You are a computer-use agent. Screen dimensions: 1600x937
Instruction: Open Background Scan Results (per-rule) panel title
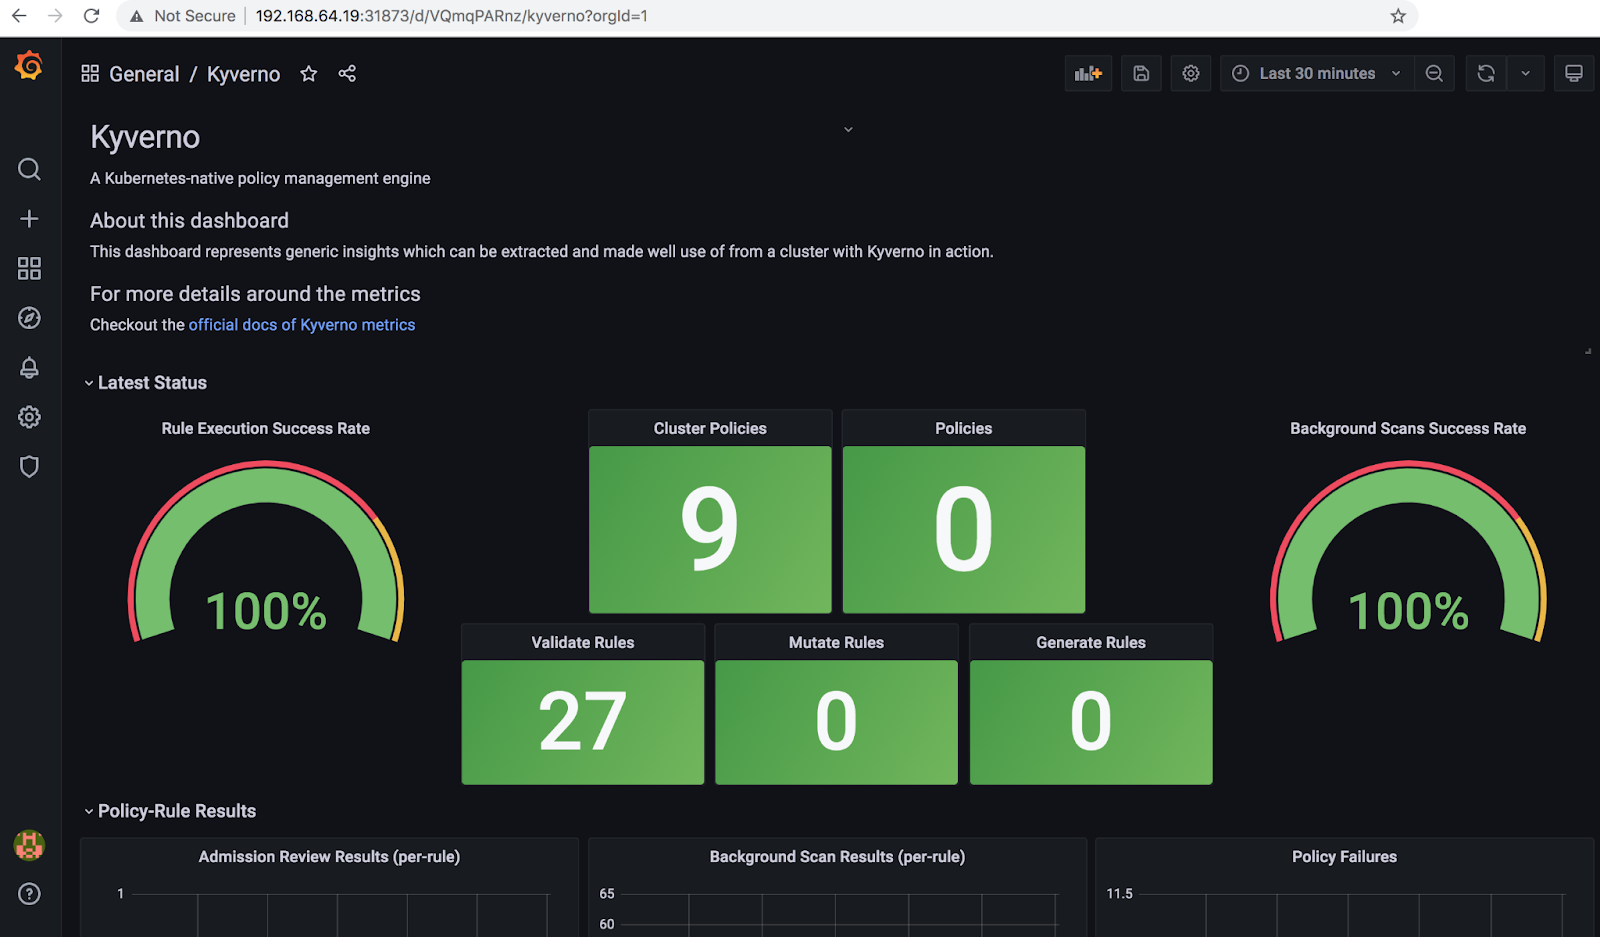[x=837, y=856]
